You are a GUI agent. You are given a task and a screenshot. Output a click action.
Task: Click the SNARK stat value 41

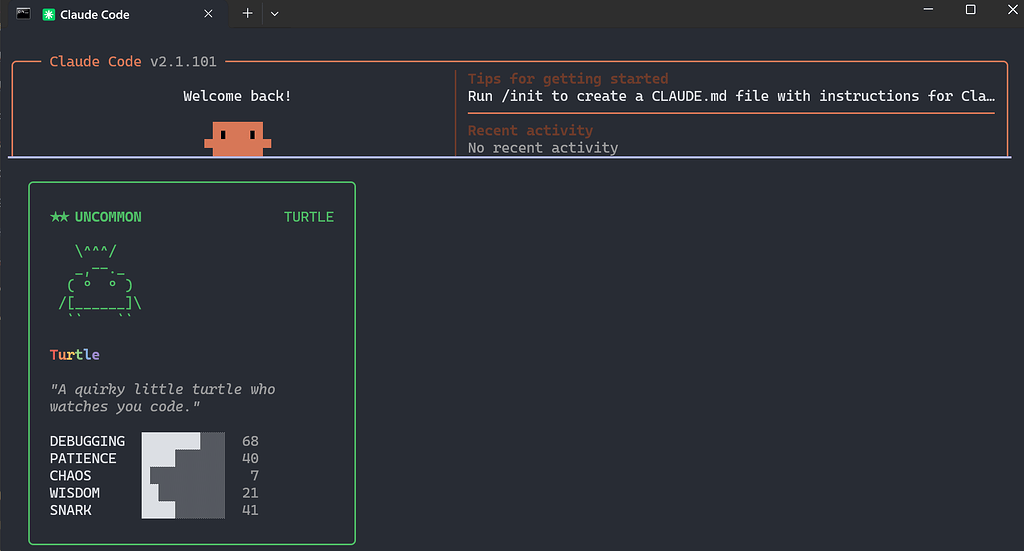click(x=250, y=510)
